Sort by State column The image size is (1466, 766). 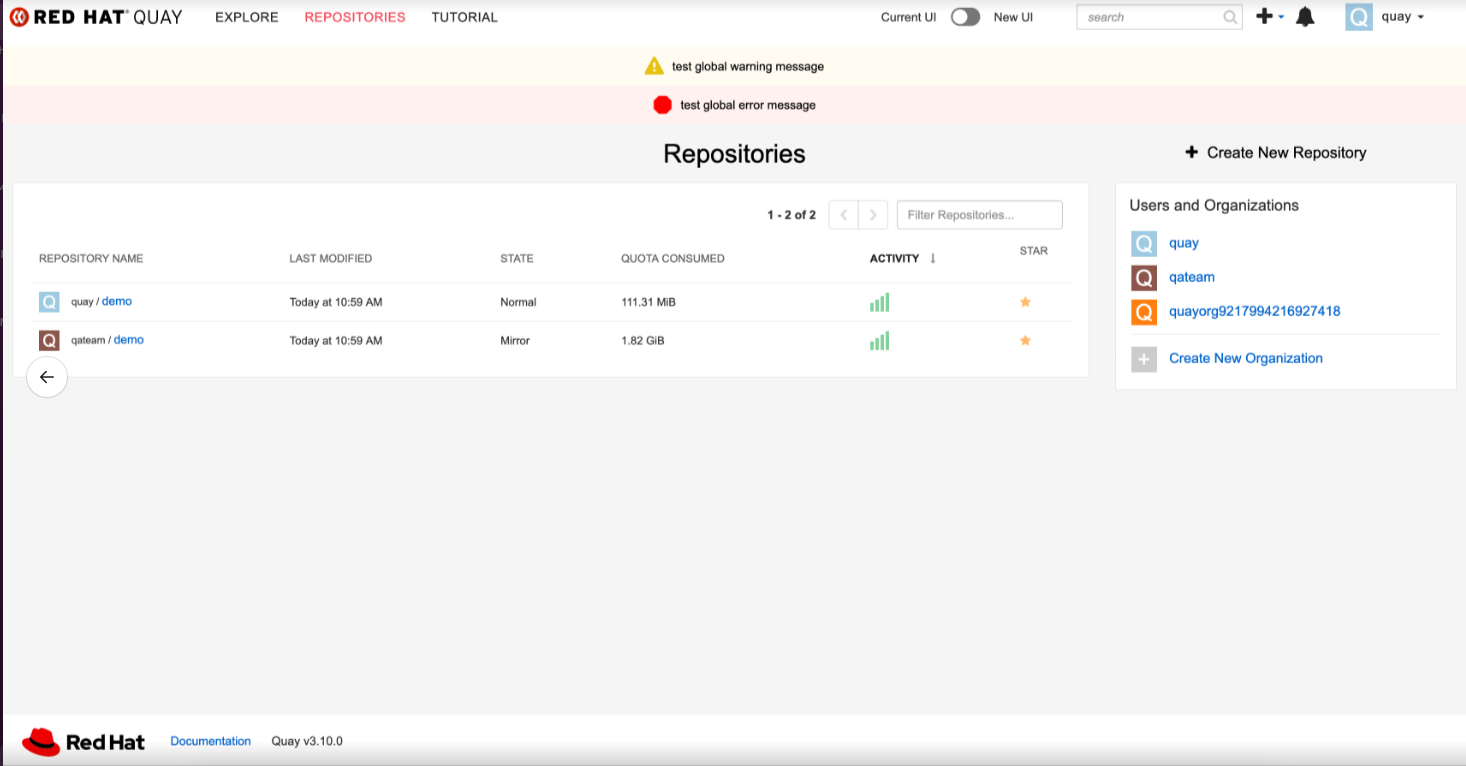coord(517,258)
